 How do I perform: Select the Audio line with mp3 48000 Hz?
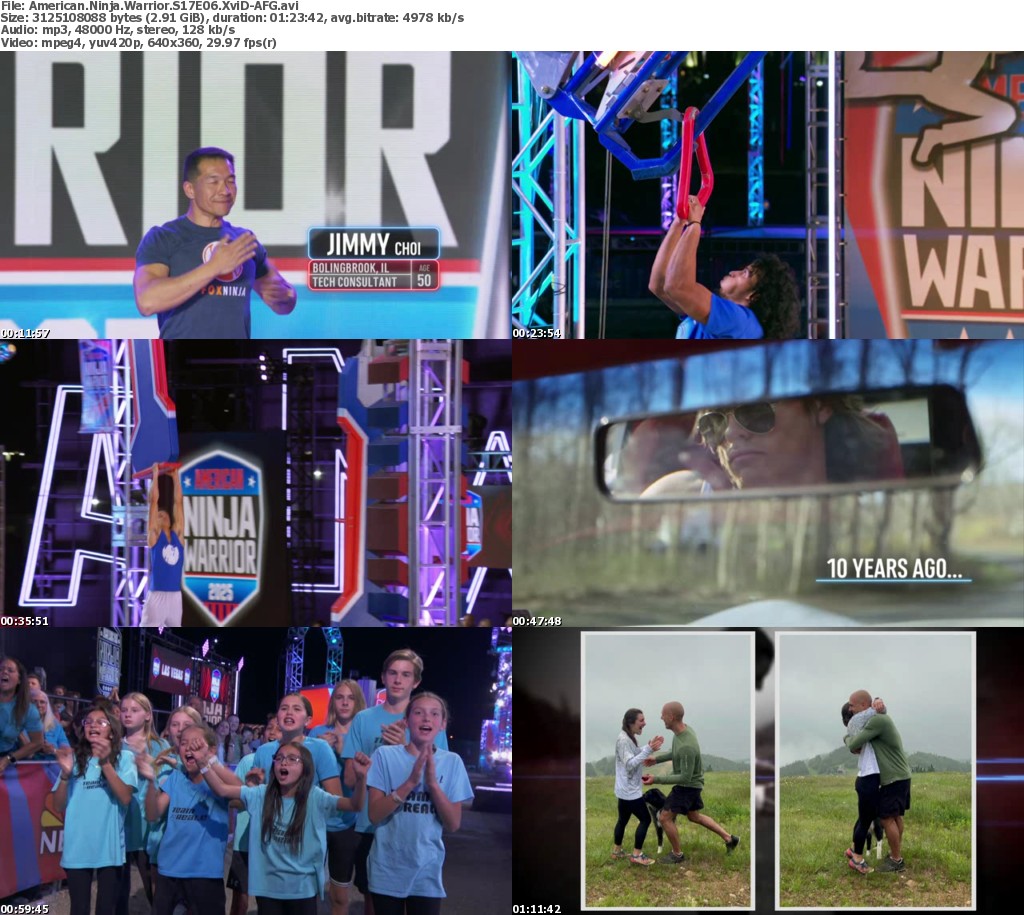click(118, 30)
